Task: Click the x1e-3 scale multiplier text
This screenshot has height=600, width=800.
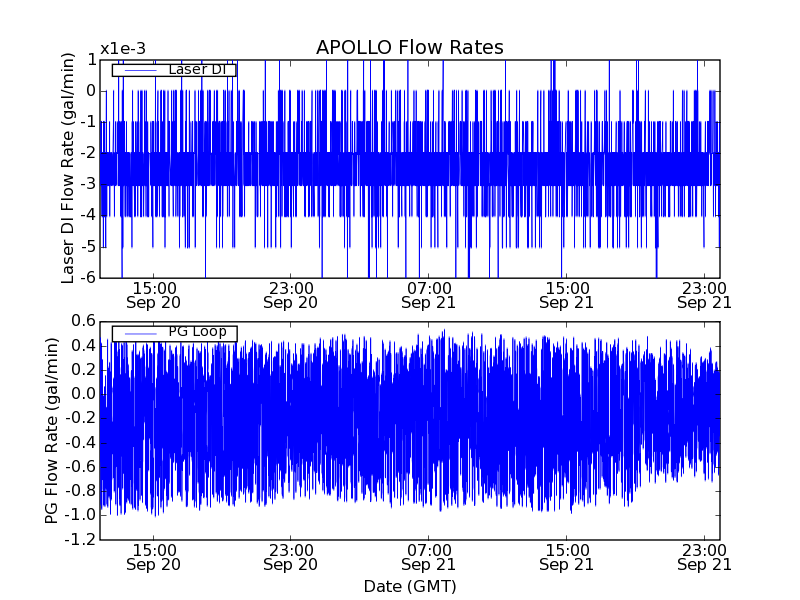Action: click(122, 49)
